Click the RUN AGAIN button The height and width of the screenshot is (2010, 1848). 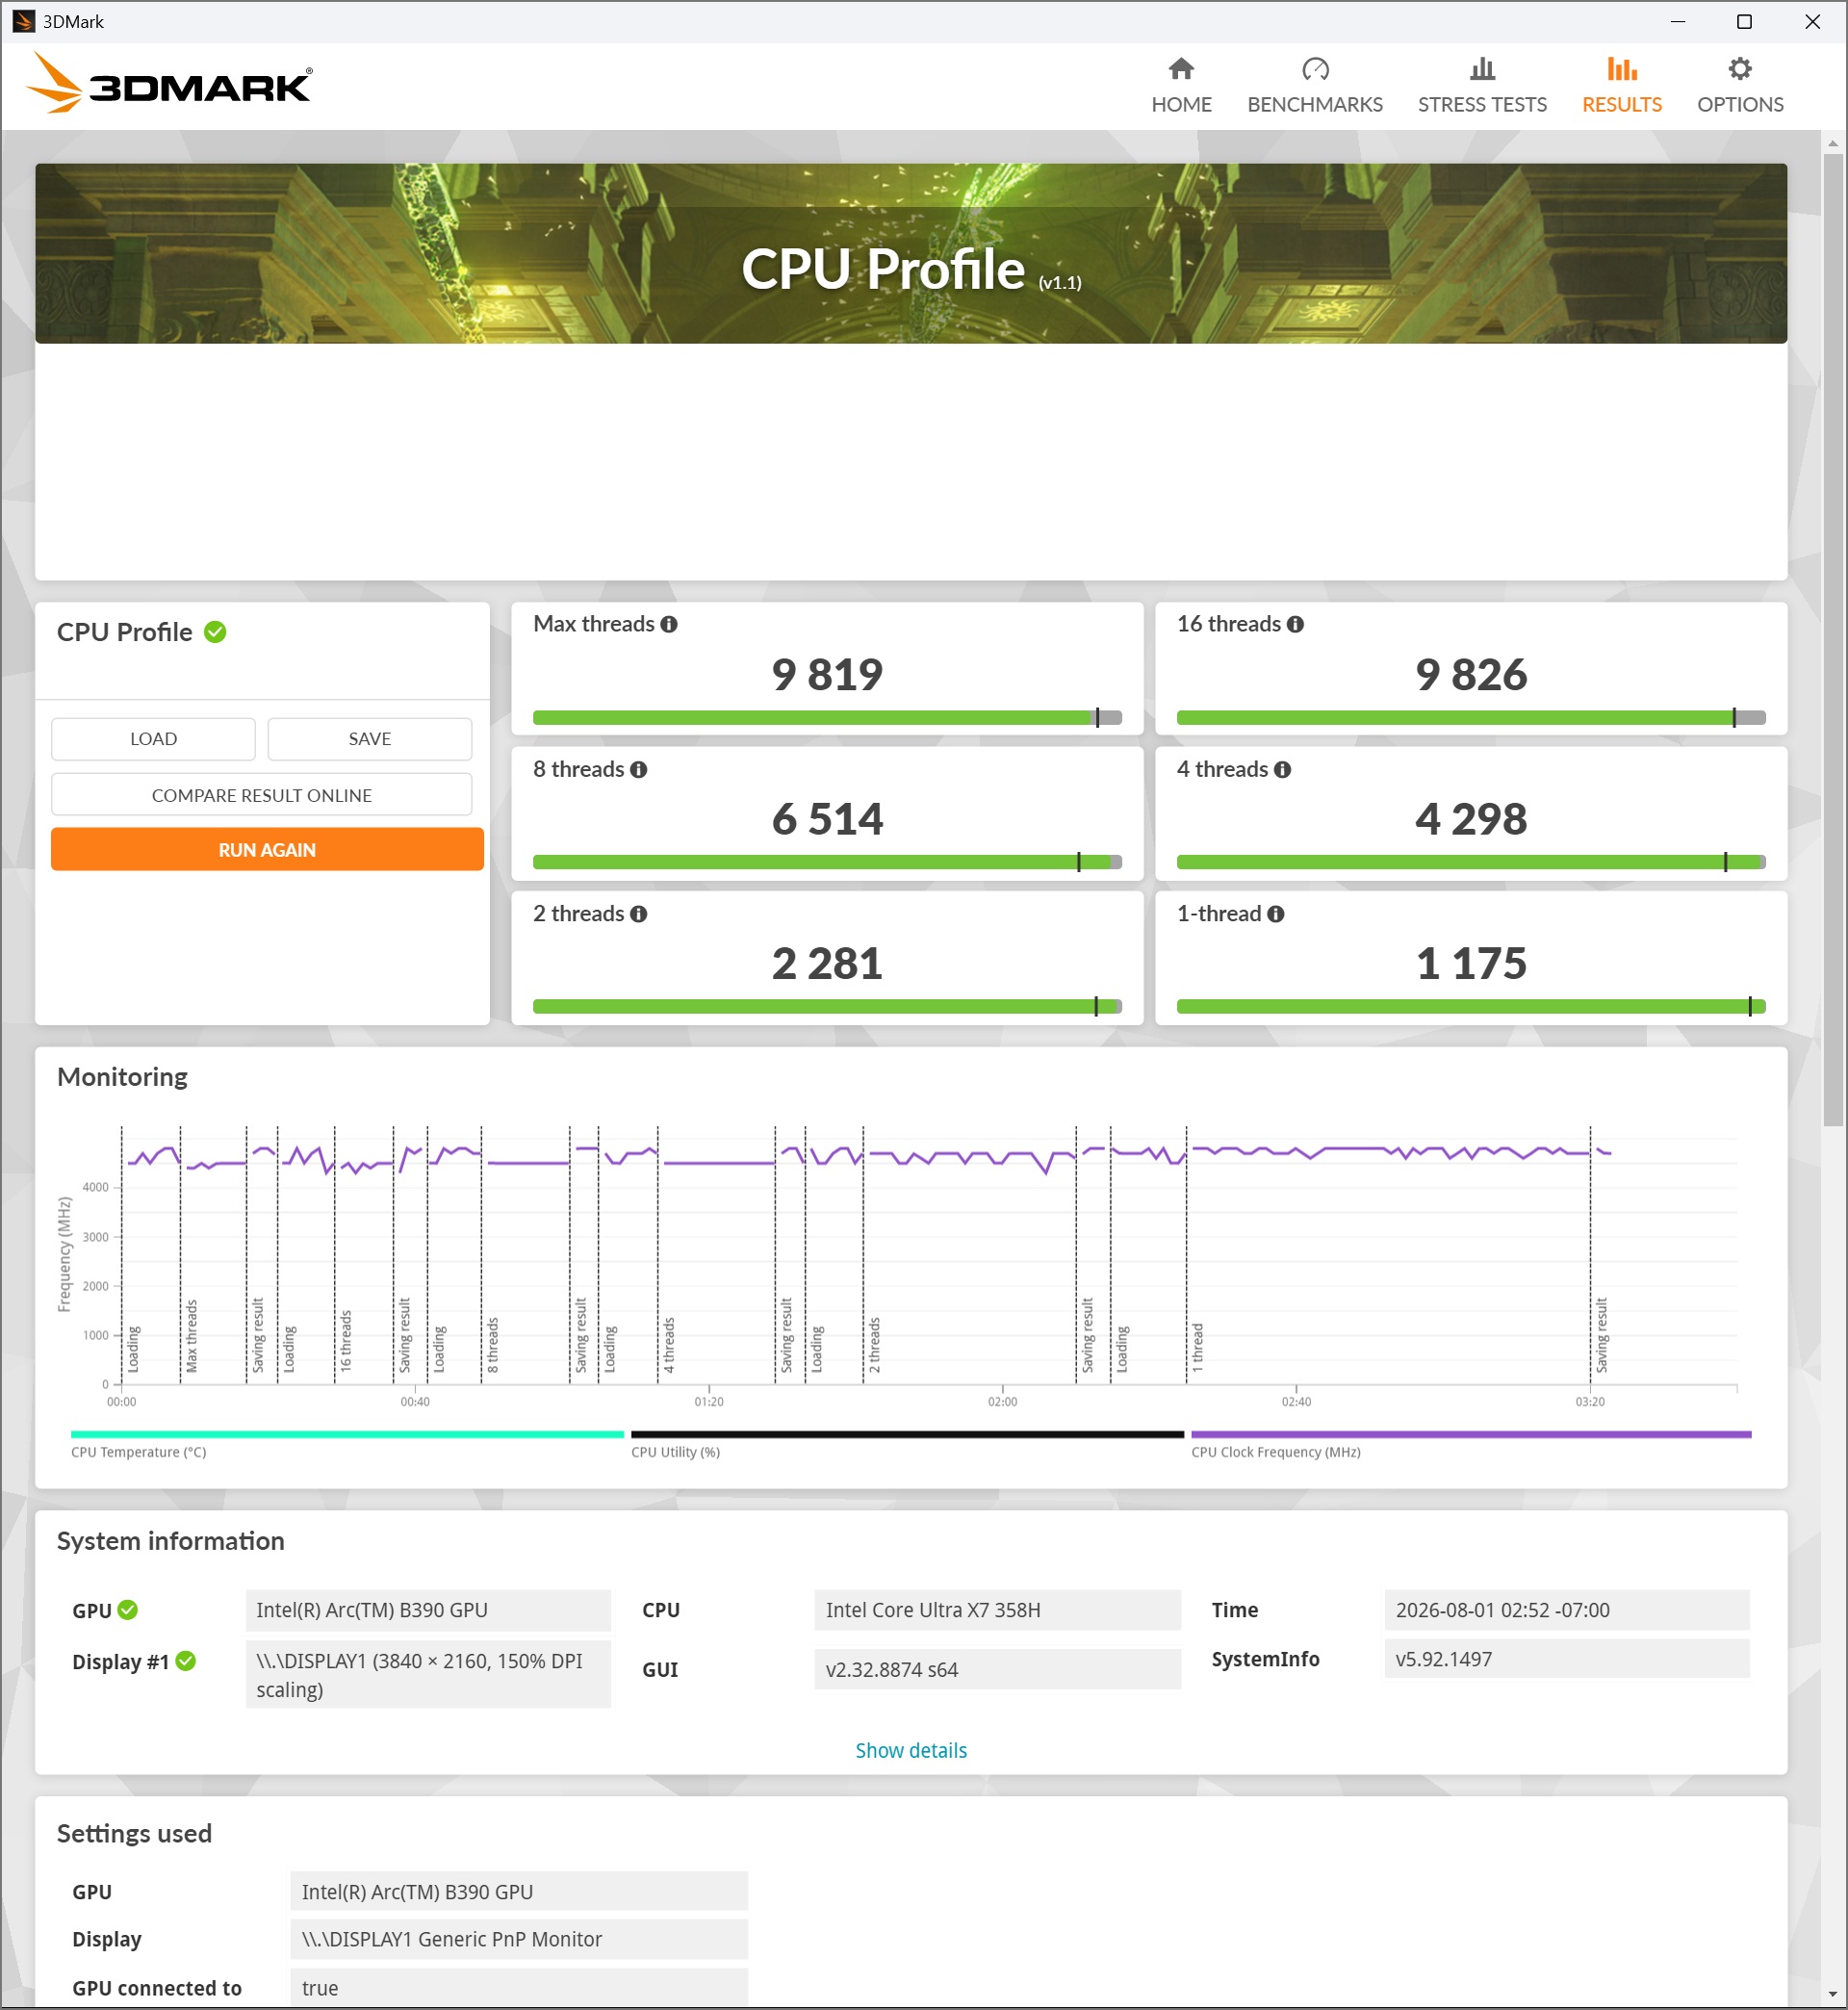(x=267, y=849)
